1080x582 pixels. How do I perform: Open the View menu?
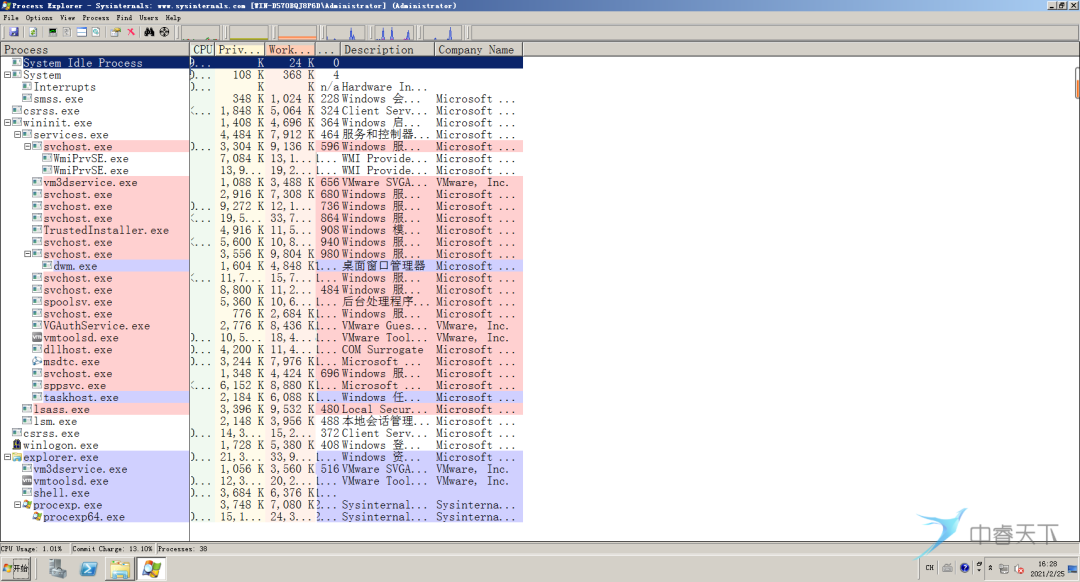(68, 18)
